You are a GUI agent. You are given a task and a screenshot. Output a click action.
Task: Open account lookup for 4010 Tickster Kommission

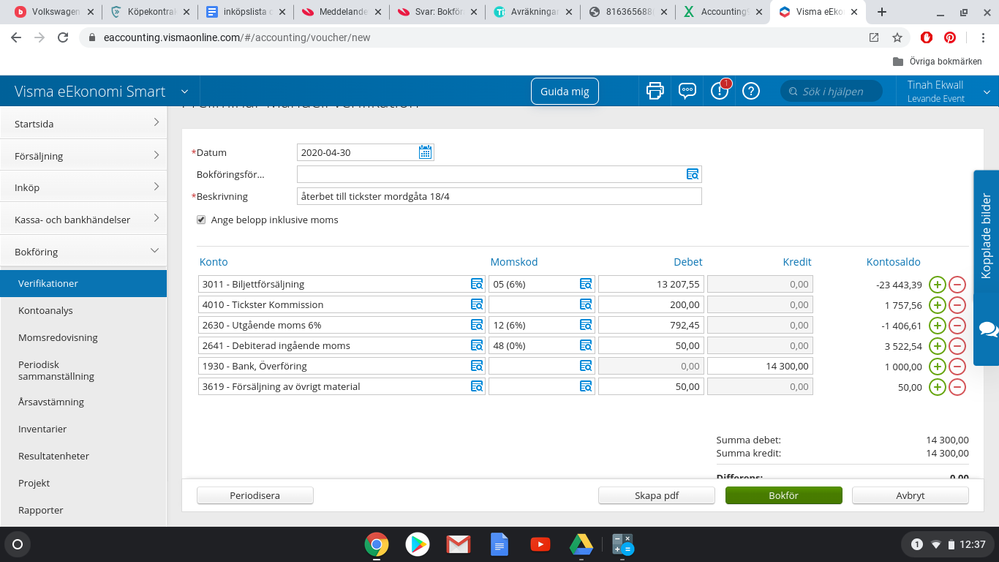[x=477, y=305]
